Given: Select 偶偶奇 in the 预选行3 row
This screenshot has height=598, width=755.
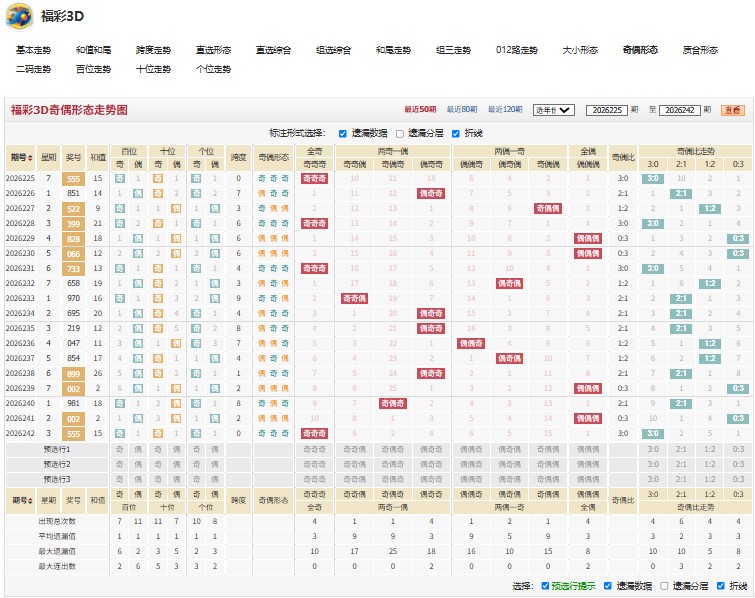Looking at the screenshot, I should click(x=471, y=479).
